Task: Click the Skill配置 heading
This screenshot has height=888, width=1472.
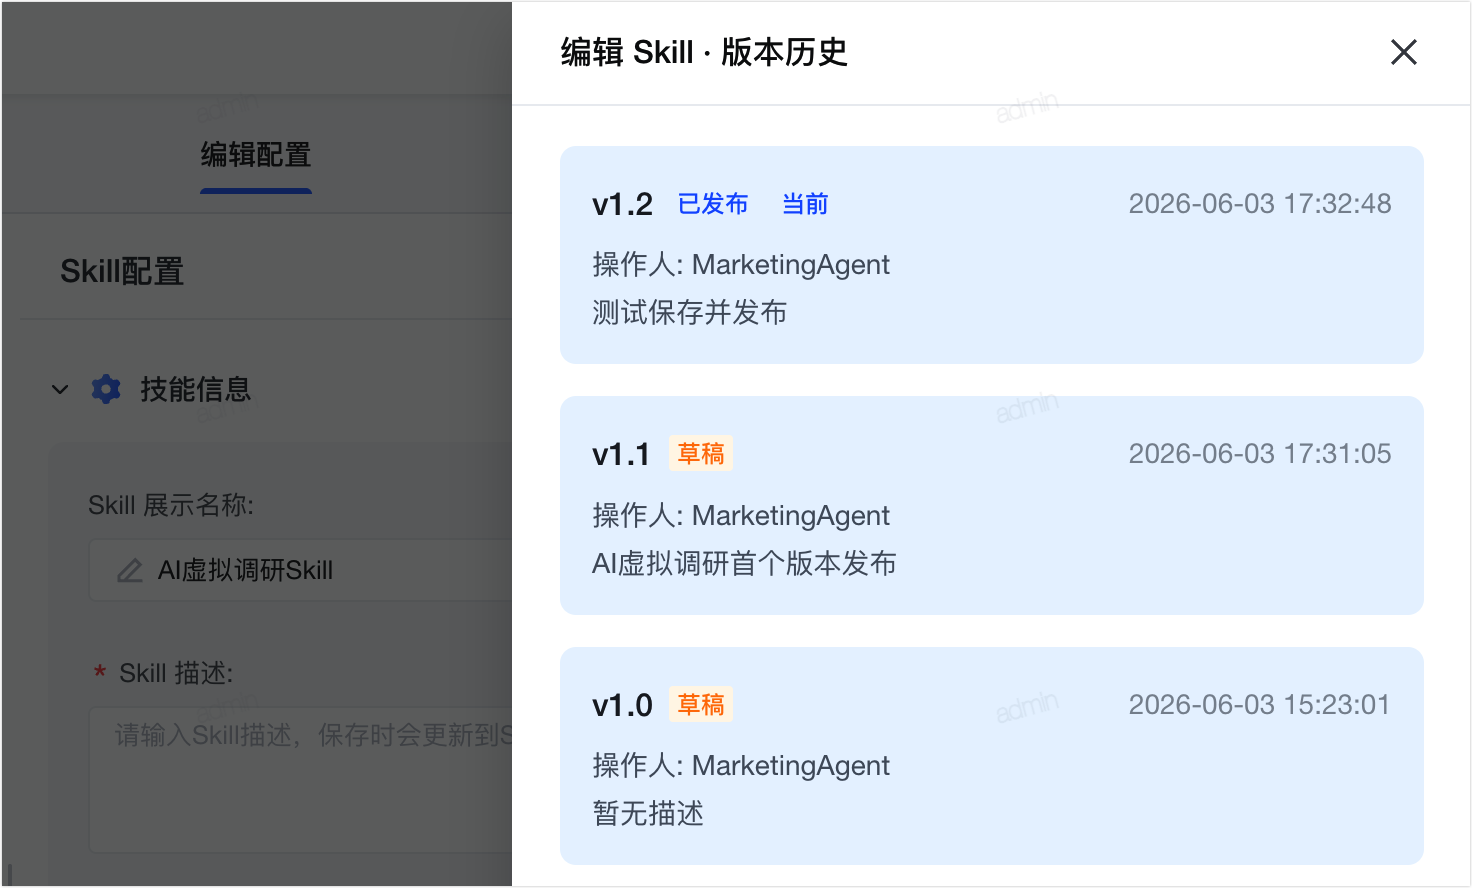Action: 122,271
